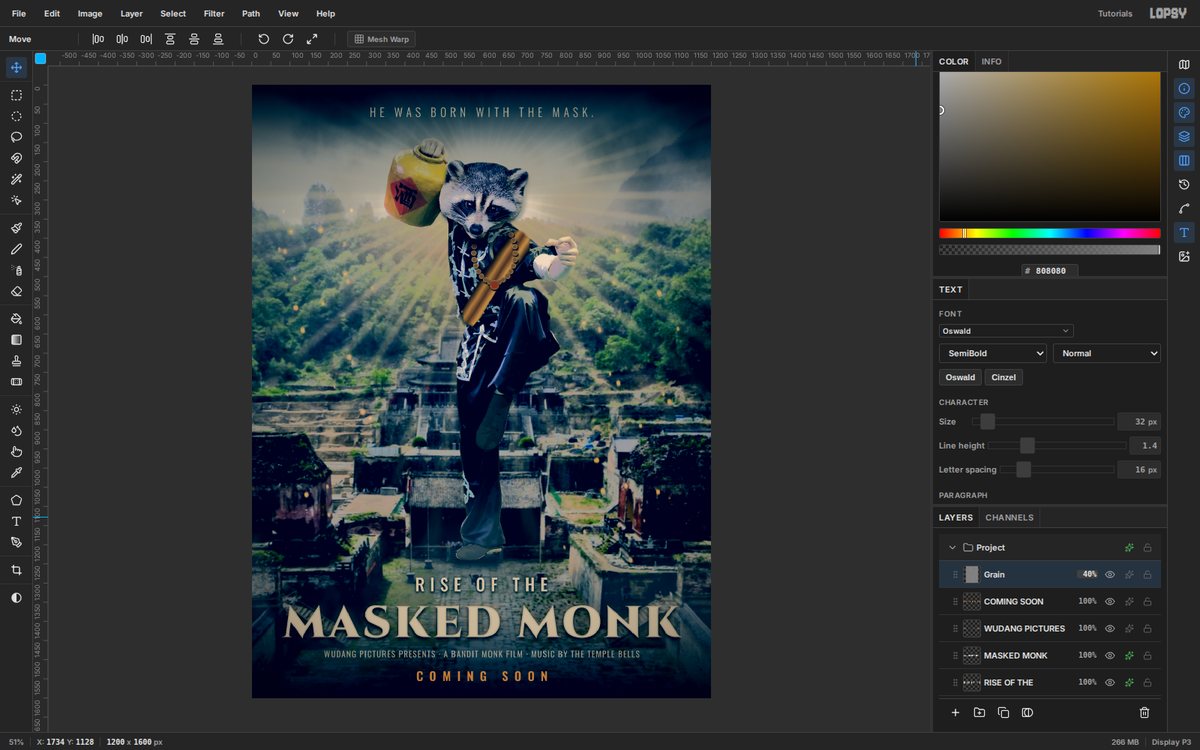Delete the selected layer with trash icon
Image resolution: width=1200 pixels, height=750 pixels.
(1145, 713)
